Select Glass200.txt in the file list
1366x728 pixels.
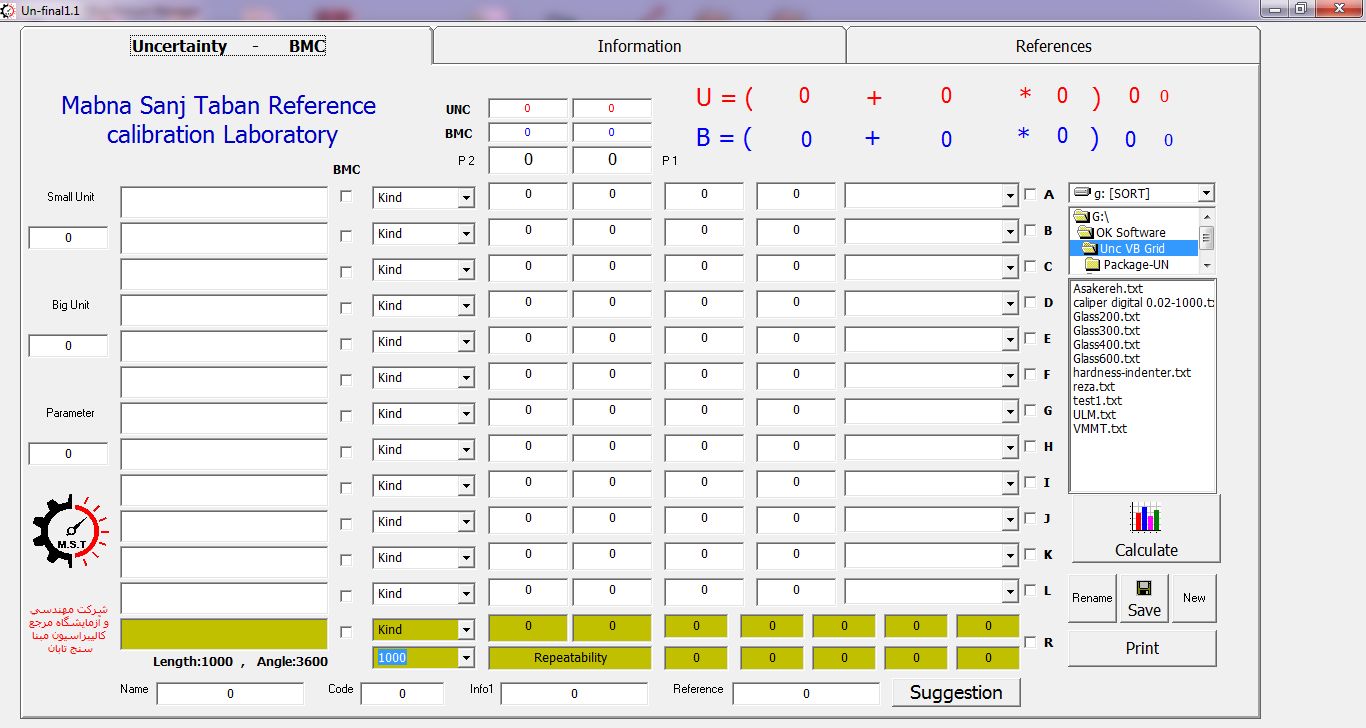(1106, 317)
